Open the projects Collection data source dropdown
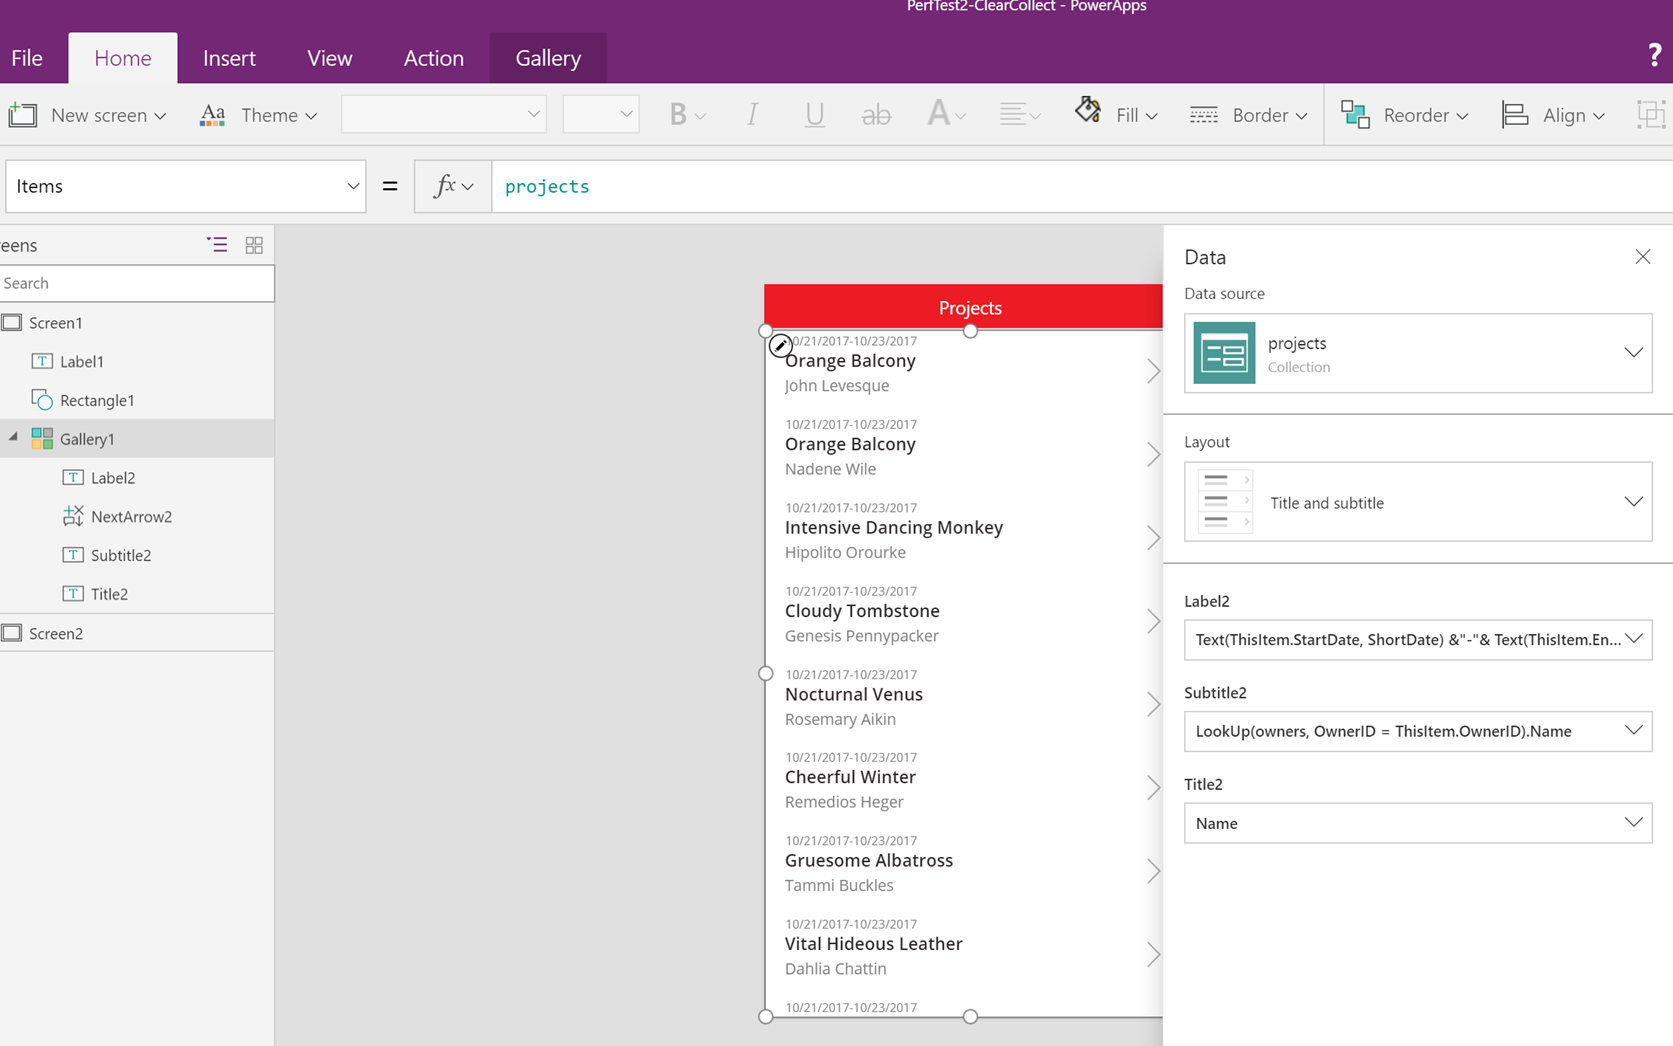 tap(1634, 352)
